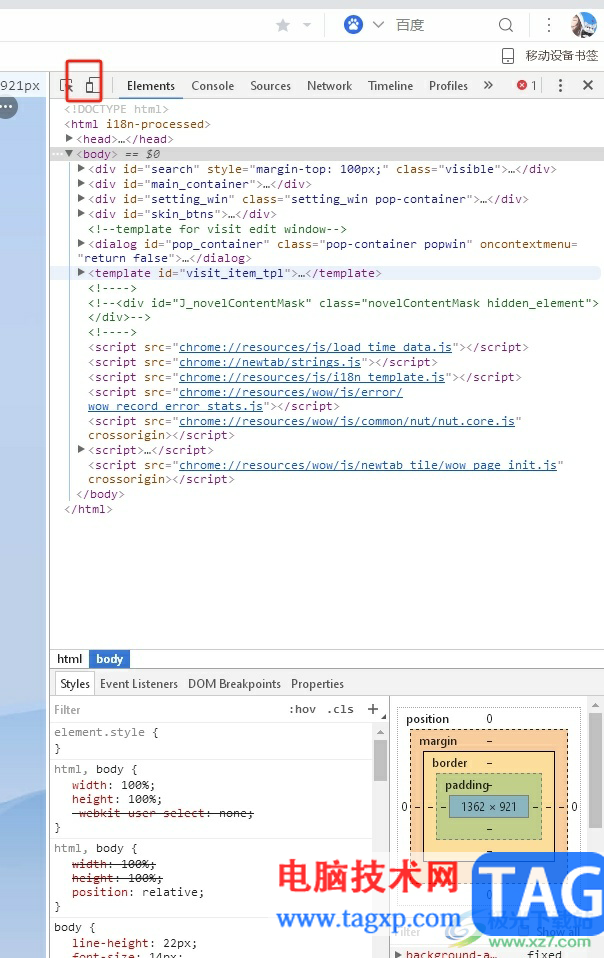604x958 pixels.
Task: Click the bookmark star icon
Action: tap(283, 25)
